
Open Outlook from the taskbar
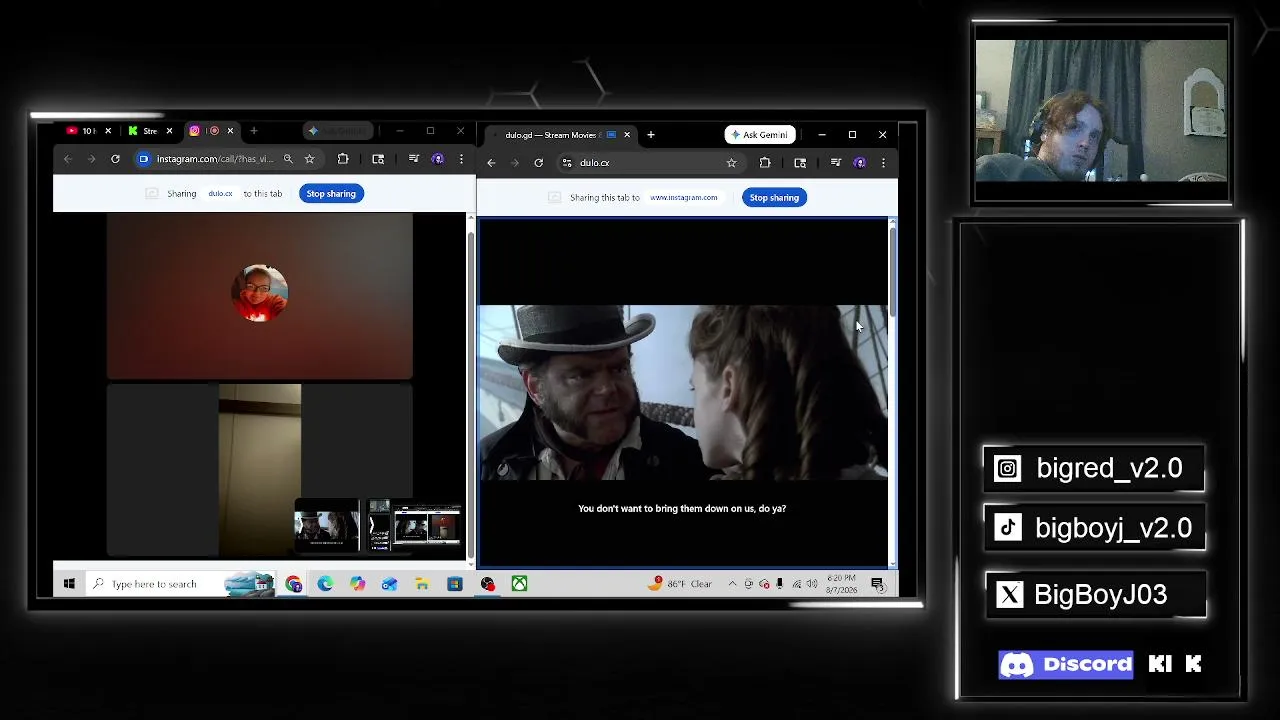click(390, 584)
